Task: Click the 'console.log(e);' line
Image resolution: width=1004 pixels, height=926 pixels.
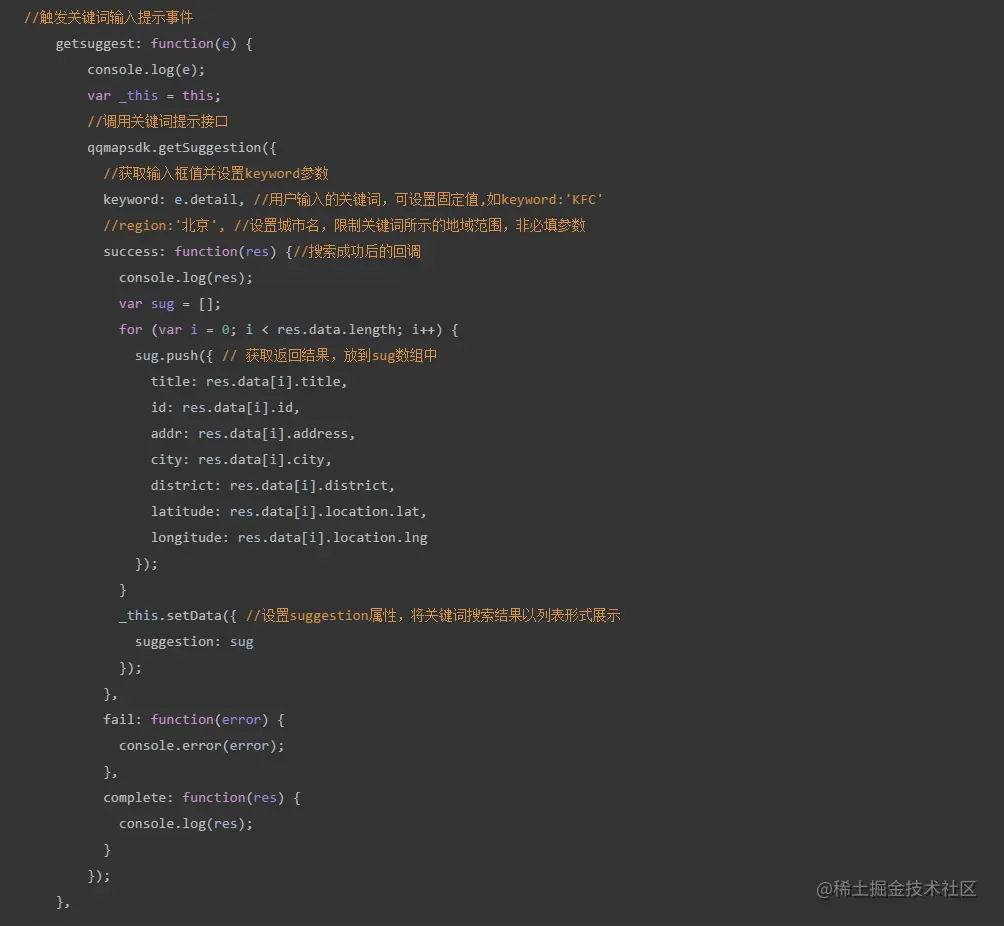Action: click(146, 70)
